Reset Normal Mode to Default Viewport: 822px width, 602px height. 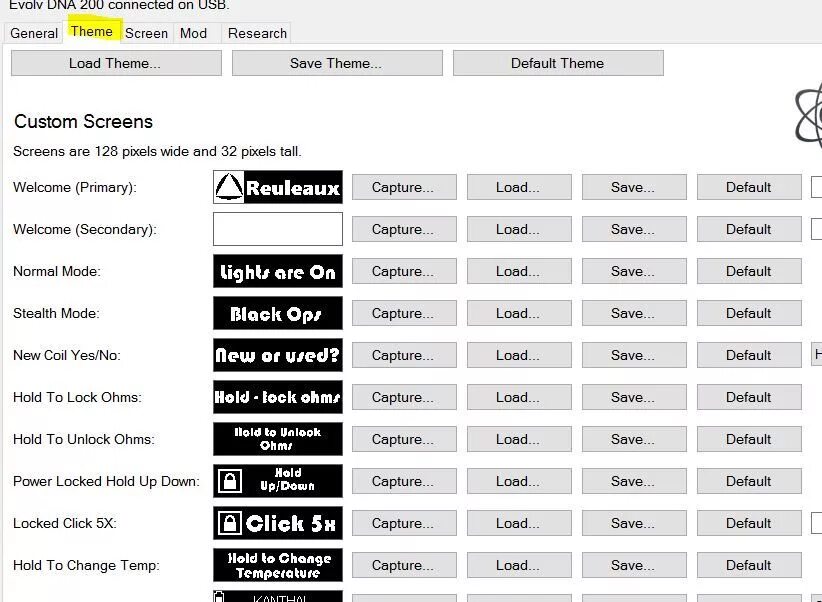coord(749,271)
